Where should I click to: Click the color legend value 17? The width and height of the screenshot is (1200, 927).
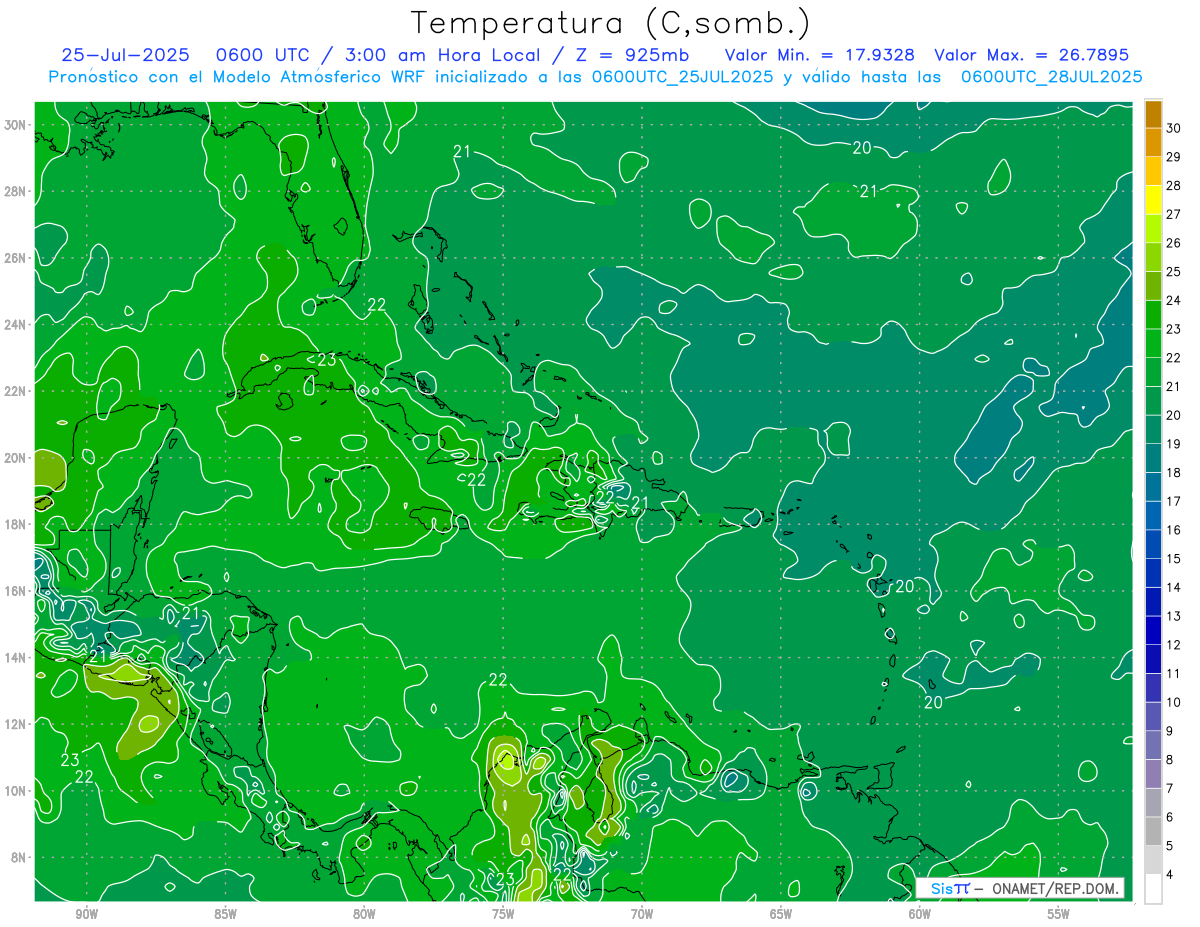1173,501
